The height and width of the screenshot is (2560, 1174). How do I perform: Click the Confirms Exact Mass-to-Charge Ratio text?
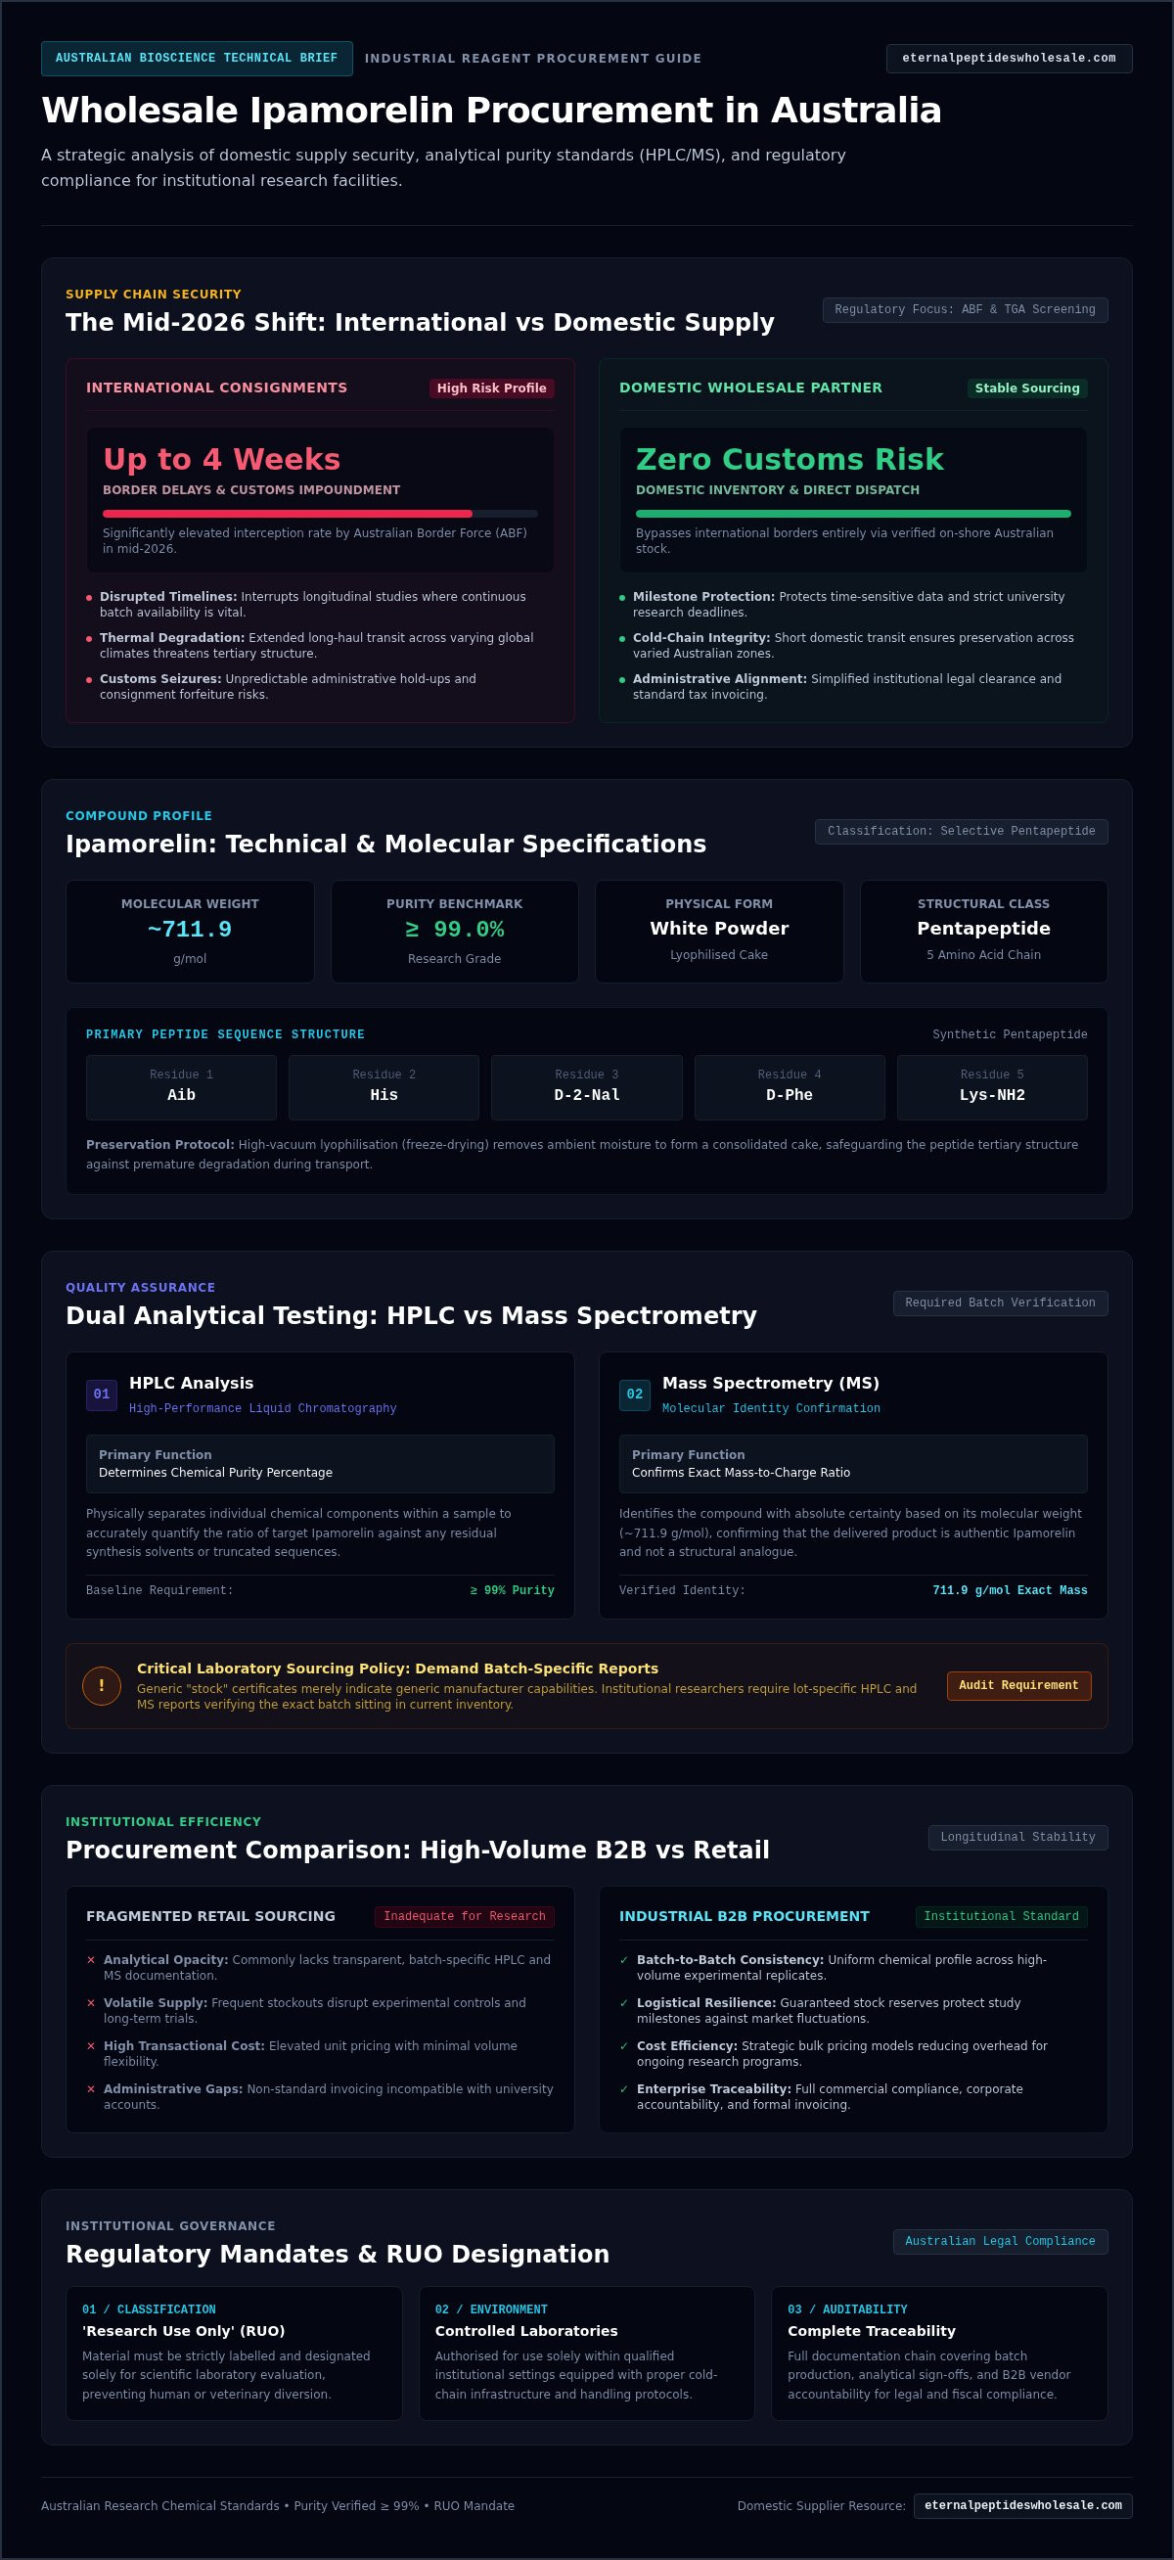coord(741,1473)
